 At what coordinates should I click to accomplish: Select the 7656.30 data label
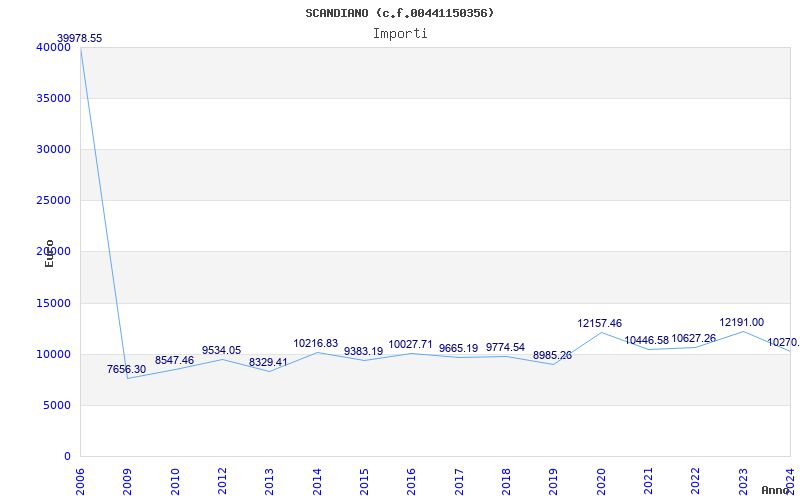[x=127, y=369]
